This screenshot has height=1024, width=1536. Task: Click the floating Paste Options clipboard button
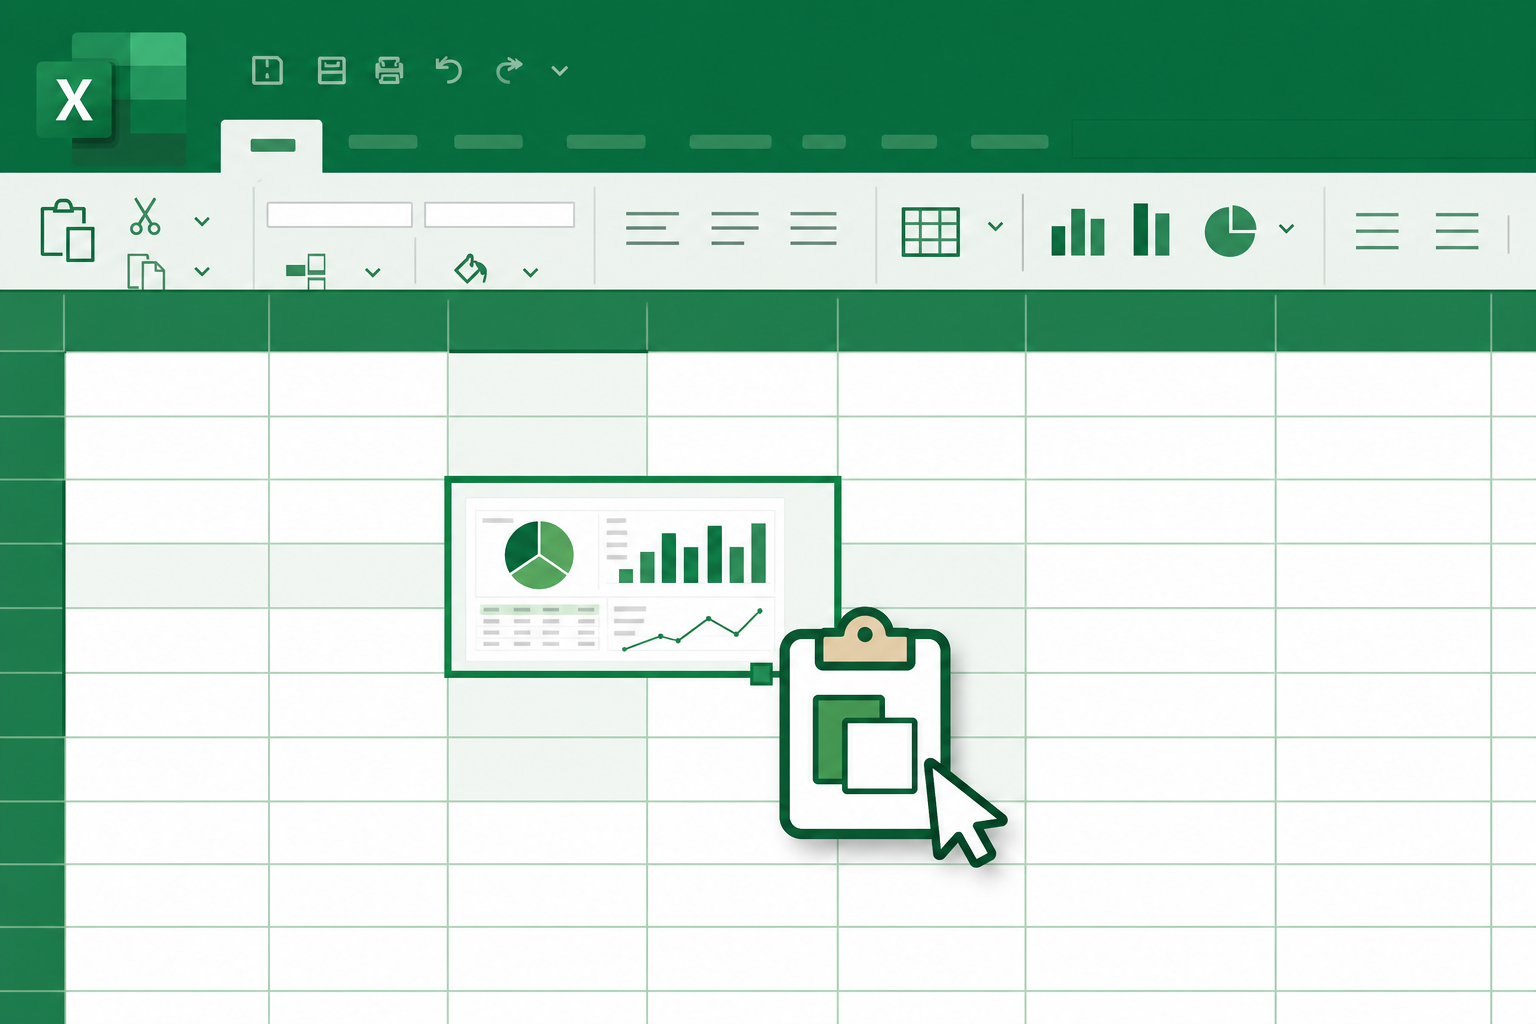coord(865,723)
